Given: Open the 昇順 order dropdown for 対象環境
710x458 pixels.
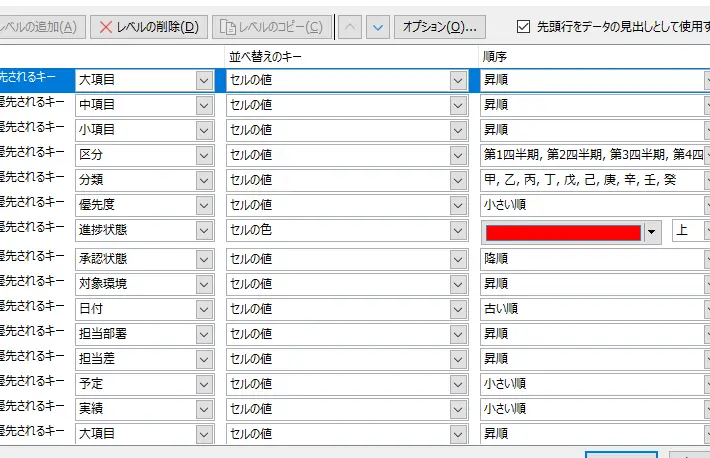Looking at the screenshot, I should (595, 284).
